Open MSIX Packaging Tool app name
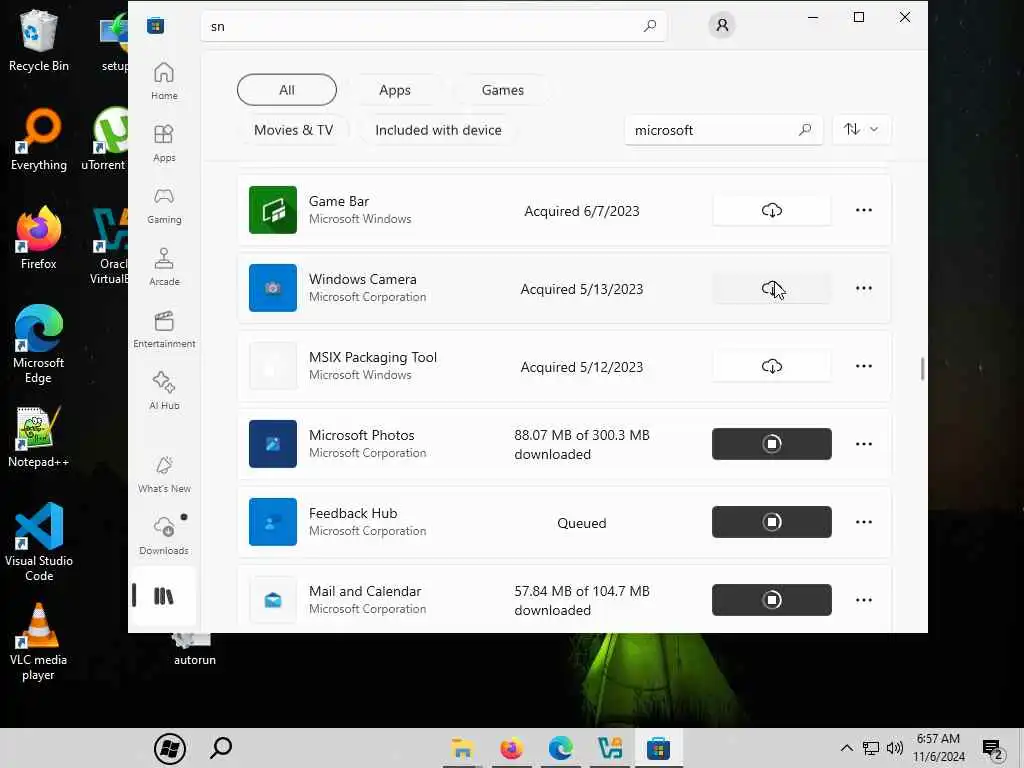 [373, 357]
